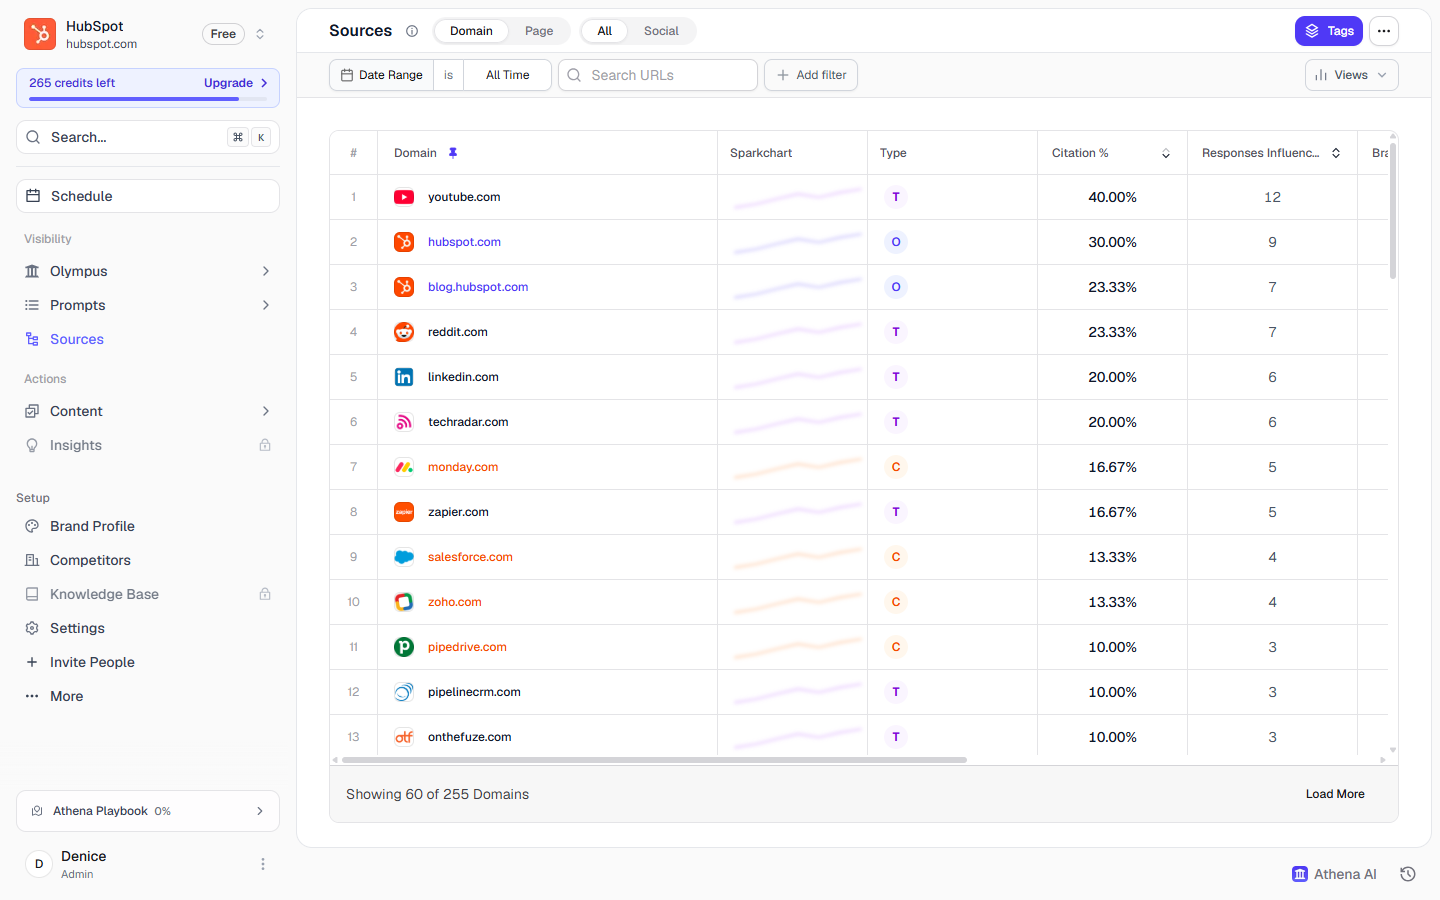Click the lock icon next to Insights
The width and height of the screenshot is (1440, 900).
[x=265, y=445]
